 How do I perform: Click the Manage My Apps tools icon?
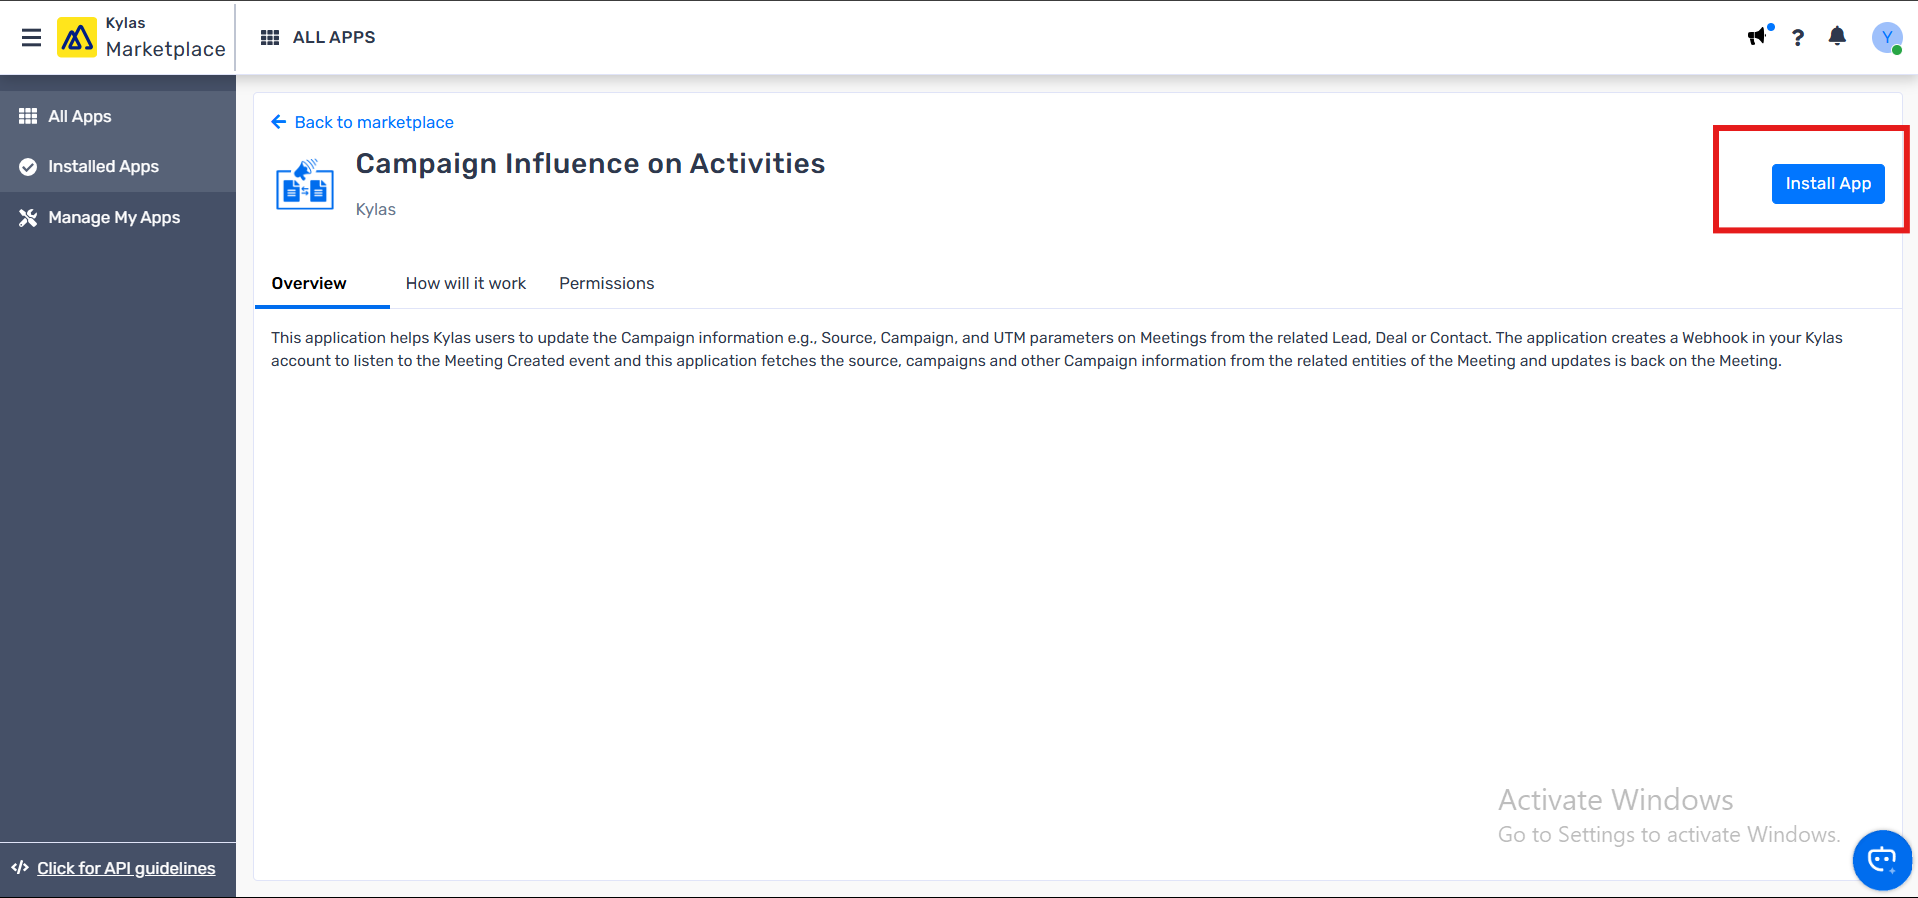pos(28,218)
